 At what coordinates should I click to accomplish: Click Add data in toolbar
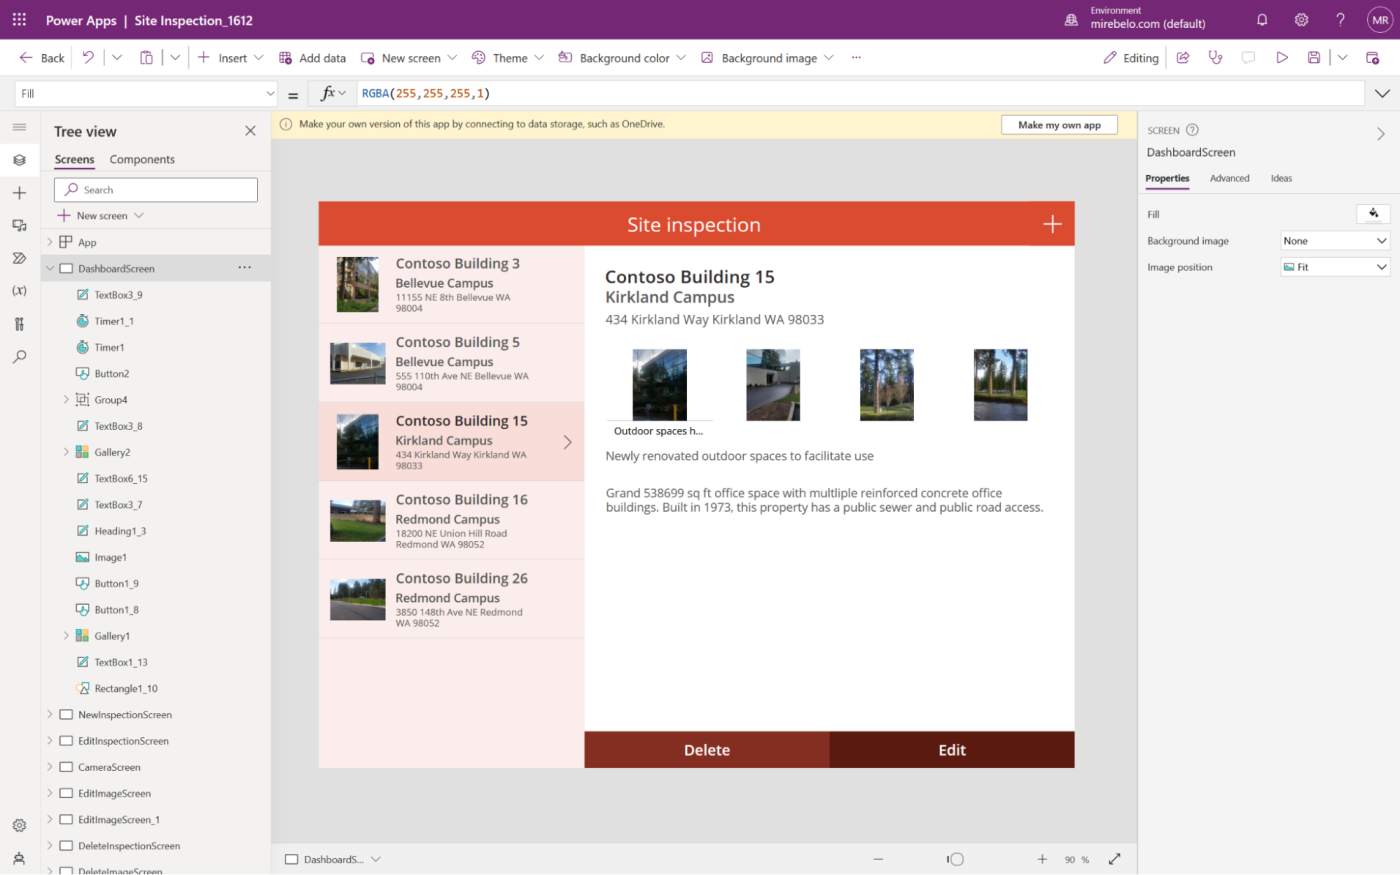click(312, 58)
